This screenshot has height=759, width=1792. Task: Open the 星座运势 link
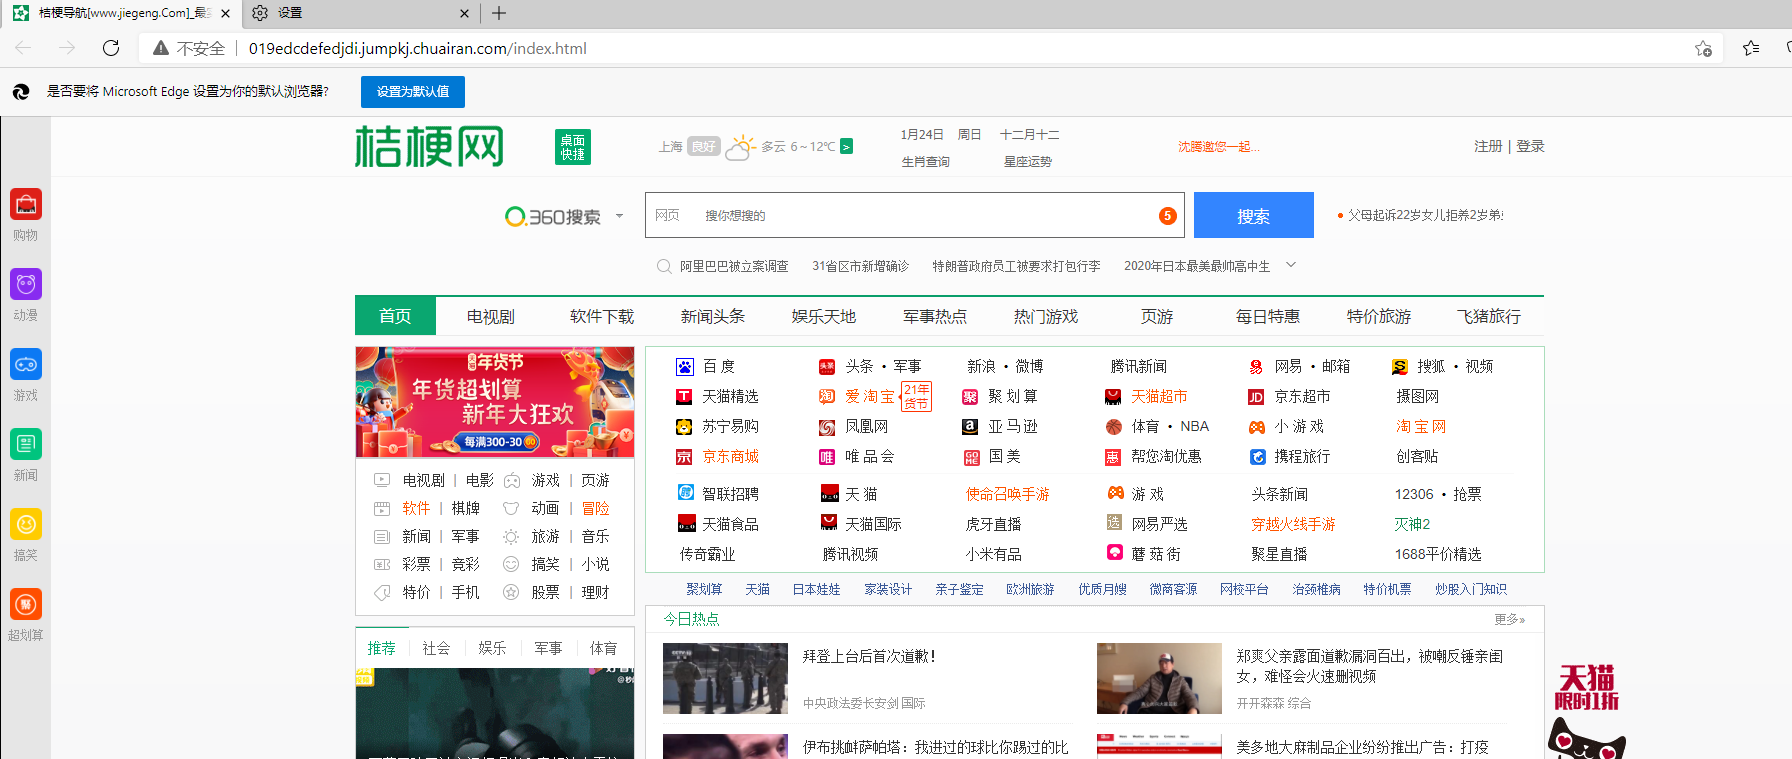point(1028,162)
